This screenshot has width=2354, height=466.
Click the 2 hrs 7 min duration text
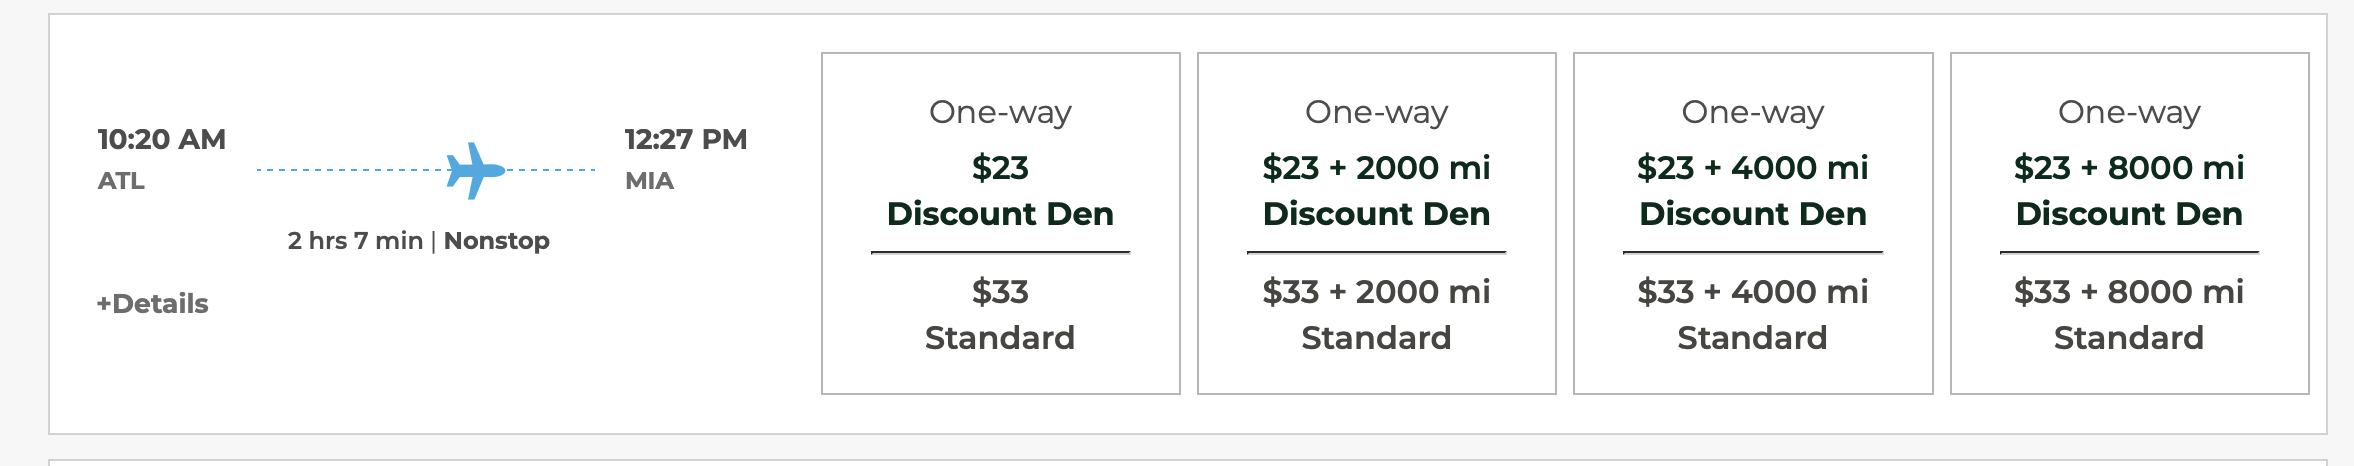pyautogui.click(x=355, y=241)
